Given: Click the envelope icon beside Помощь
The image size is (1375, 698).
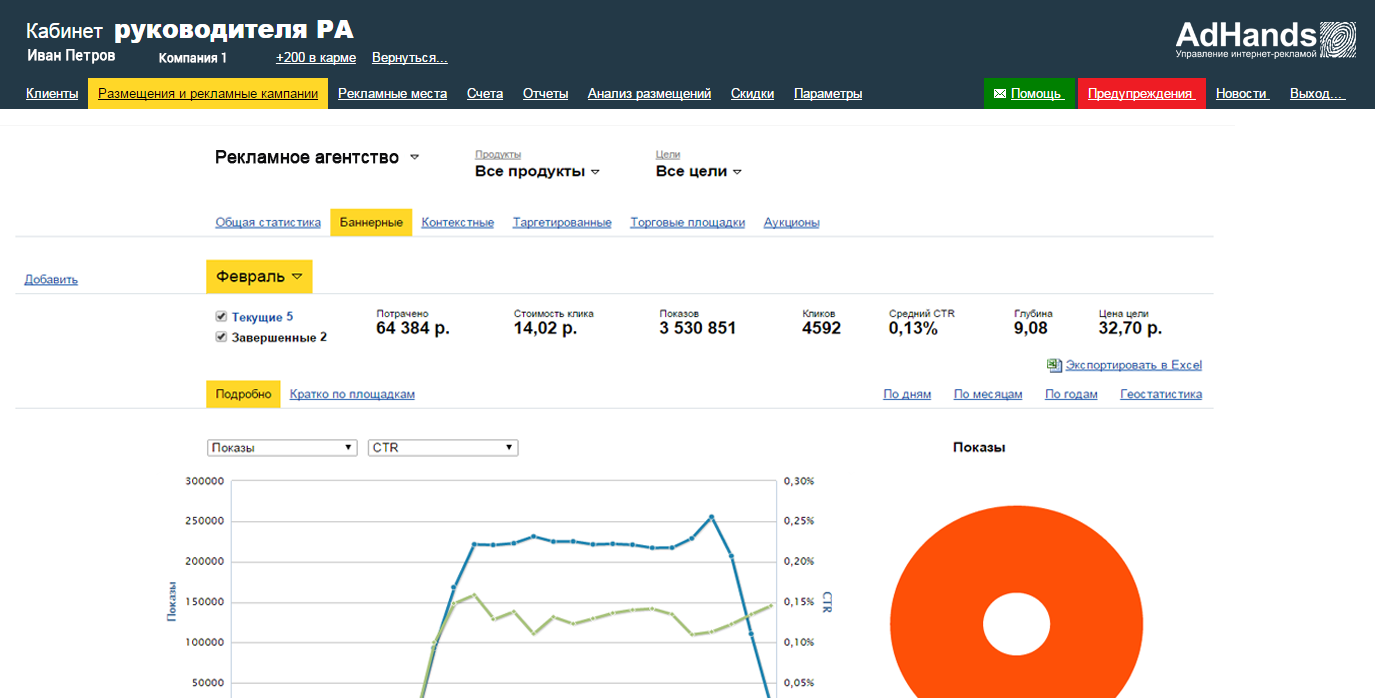Looking at the screenshot, I should 999,94.
